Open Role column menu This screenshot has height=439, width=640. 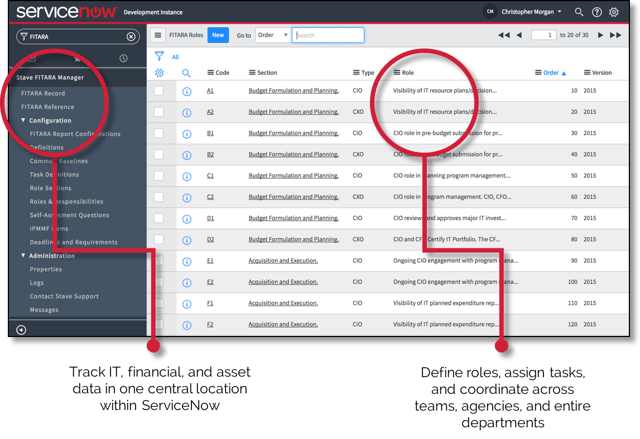click(x=397, y=73)
